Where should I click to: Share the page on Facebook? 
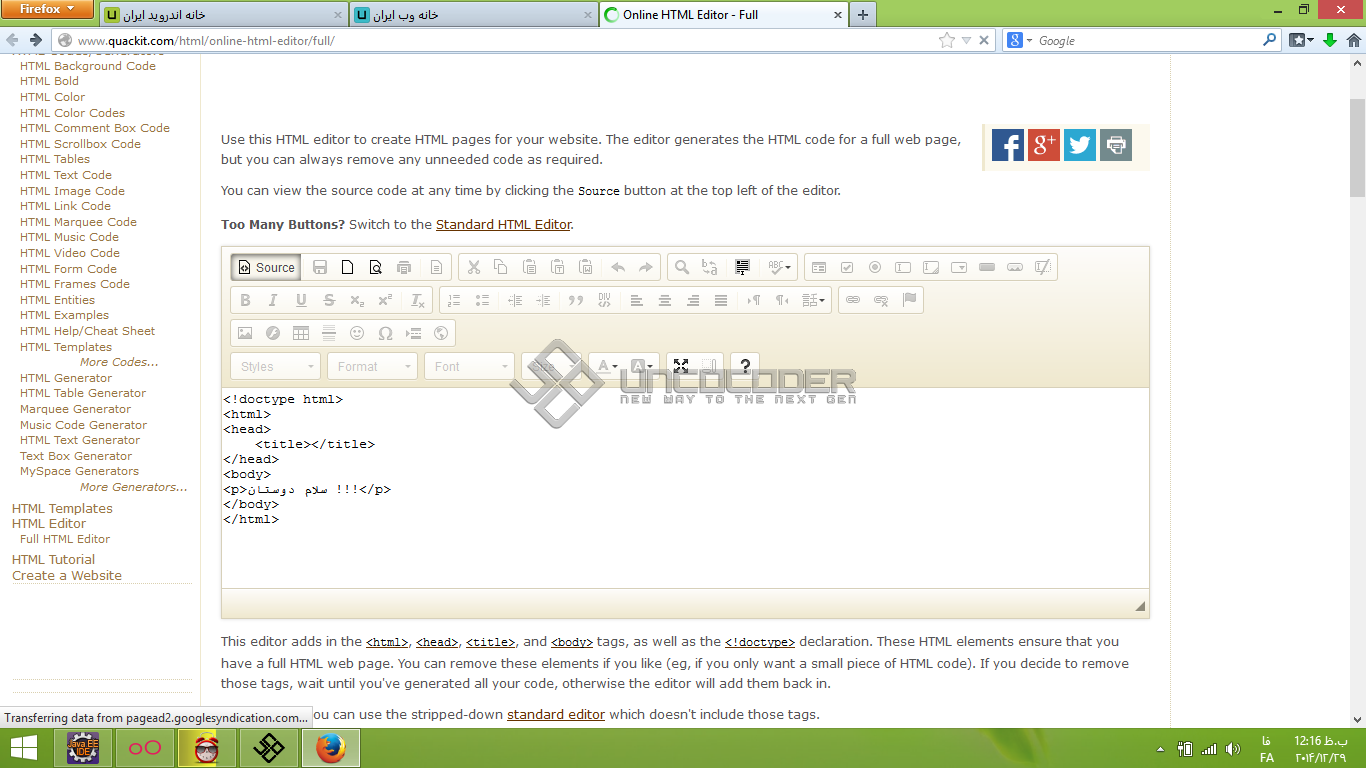pyautogui.click(x=1008, y=145)
